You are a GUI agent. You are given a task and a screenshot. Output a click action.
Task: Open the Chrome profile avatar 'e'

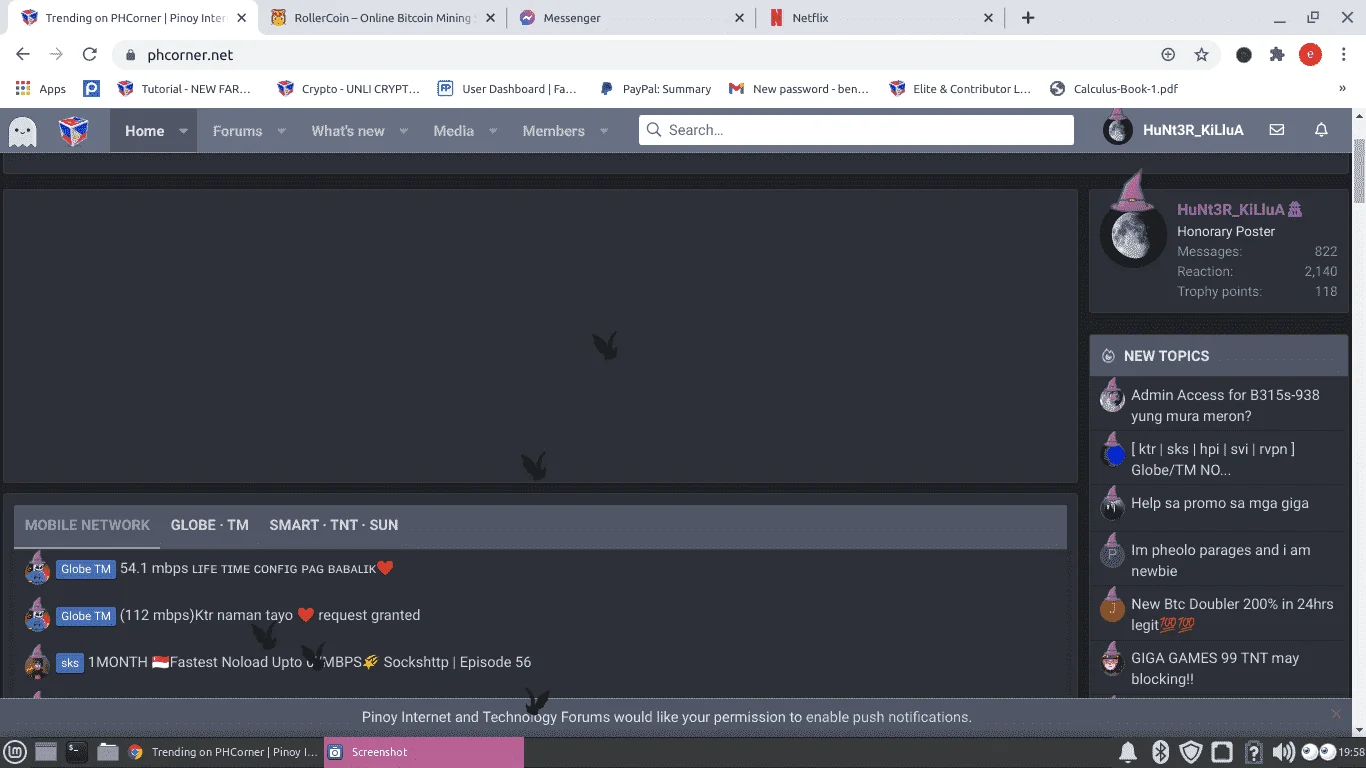(1310, 55)
